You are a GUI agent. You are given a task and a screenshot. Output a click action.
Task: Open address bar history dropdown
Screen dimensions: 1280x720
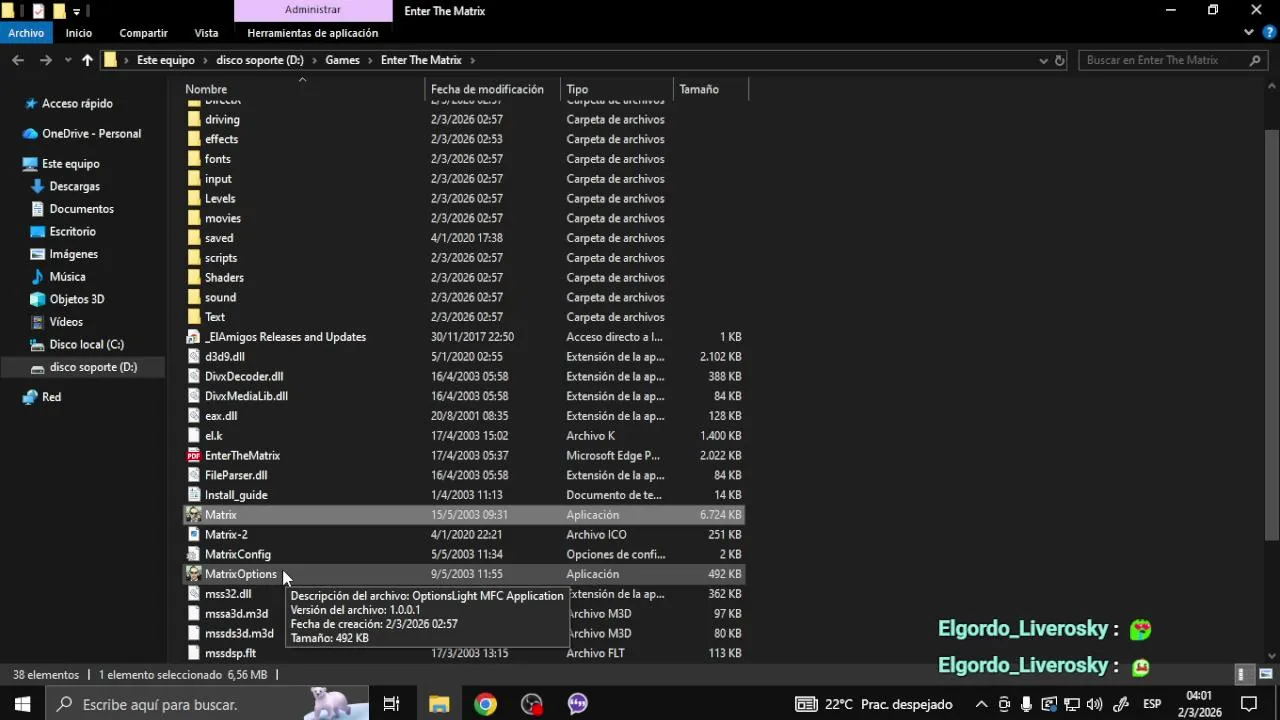(1045, 60)
